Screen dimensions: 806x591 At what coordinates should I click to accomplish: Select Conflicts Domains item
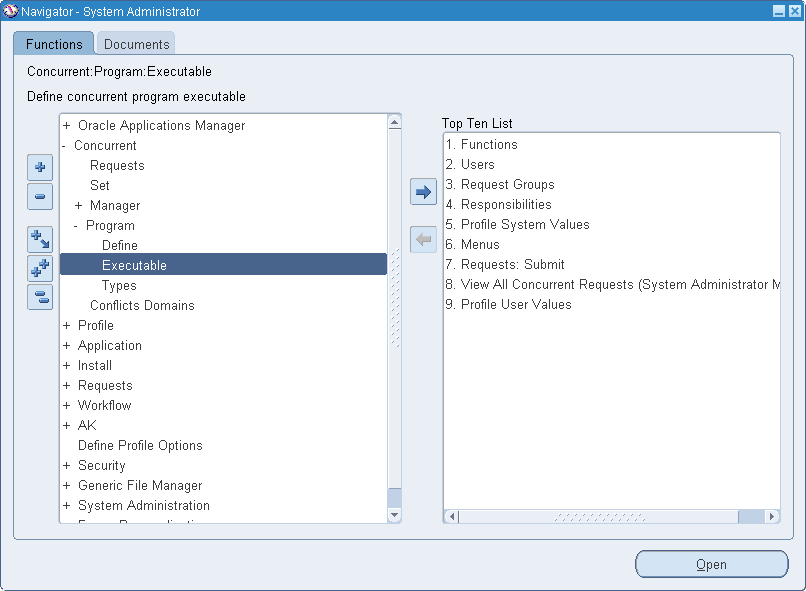tap(142, 305)
